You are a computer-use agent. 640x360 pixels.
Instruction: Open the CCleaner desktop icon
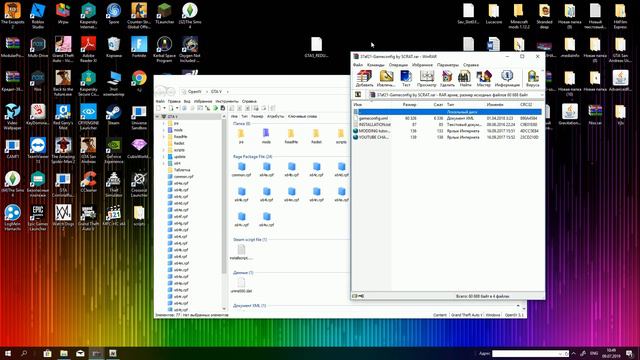click(x=88, y=182)
